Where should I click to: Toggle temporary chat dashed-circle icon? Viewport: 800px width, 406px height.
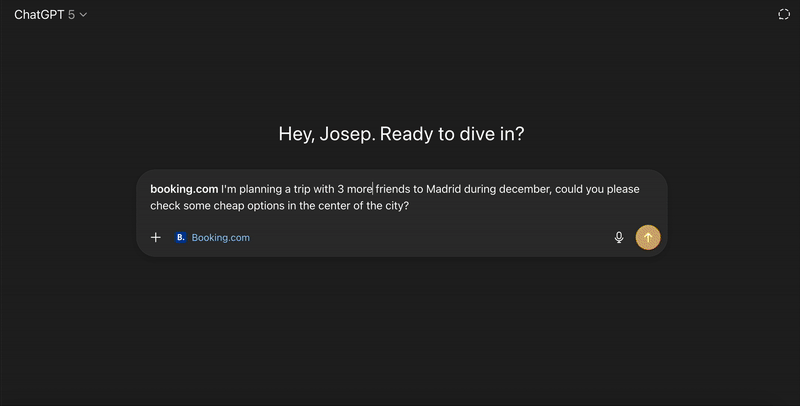[x=783, y=15]
